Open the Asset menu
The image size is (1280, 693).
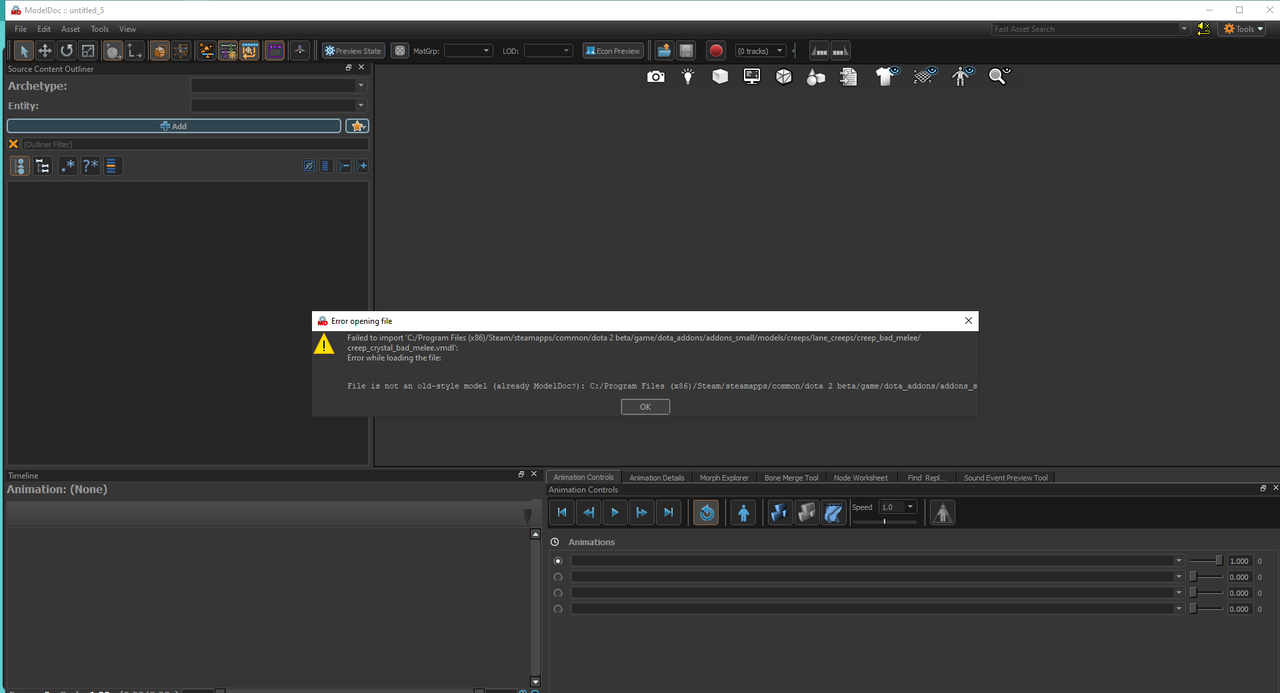tap(71, 29)
